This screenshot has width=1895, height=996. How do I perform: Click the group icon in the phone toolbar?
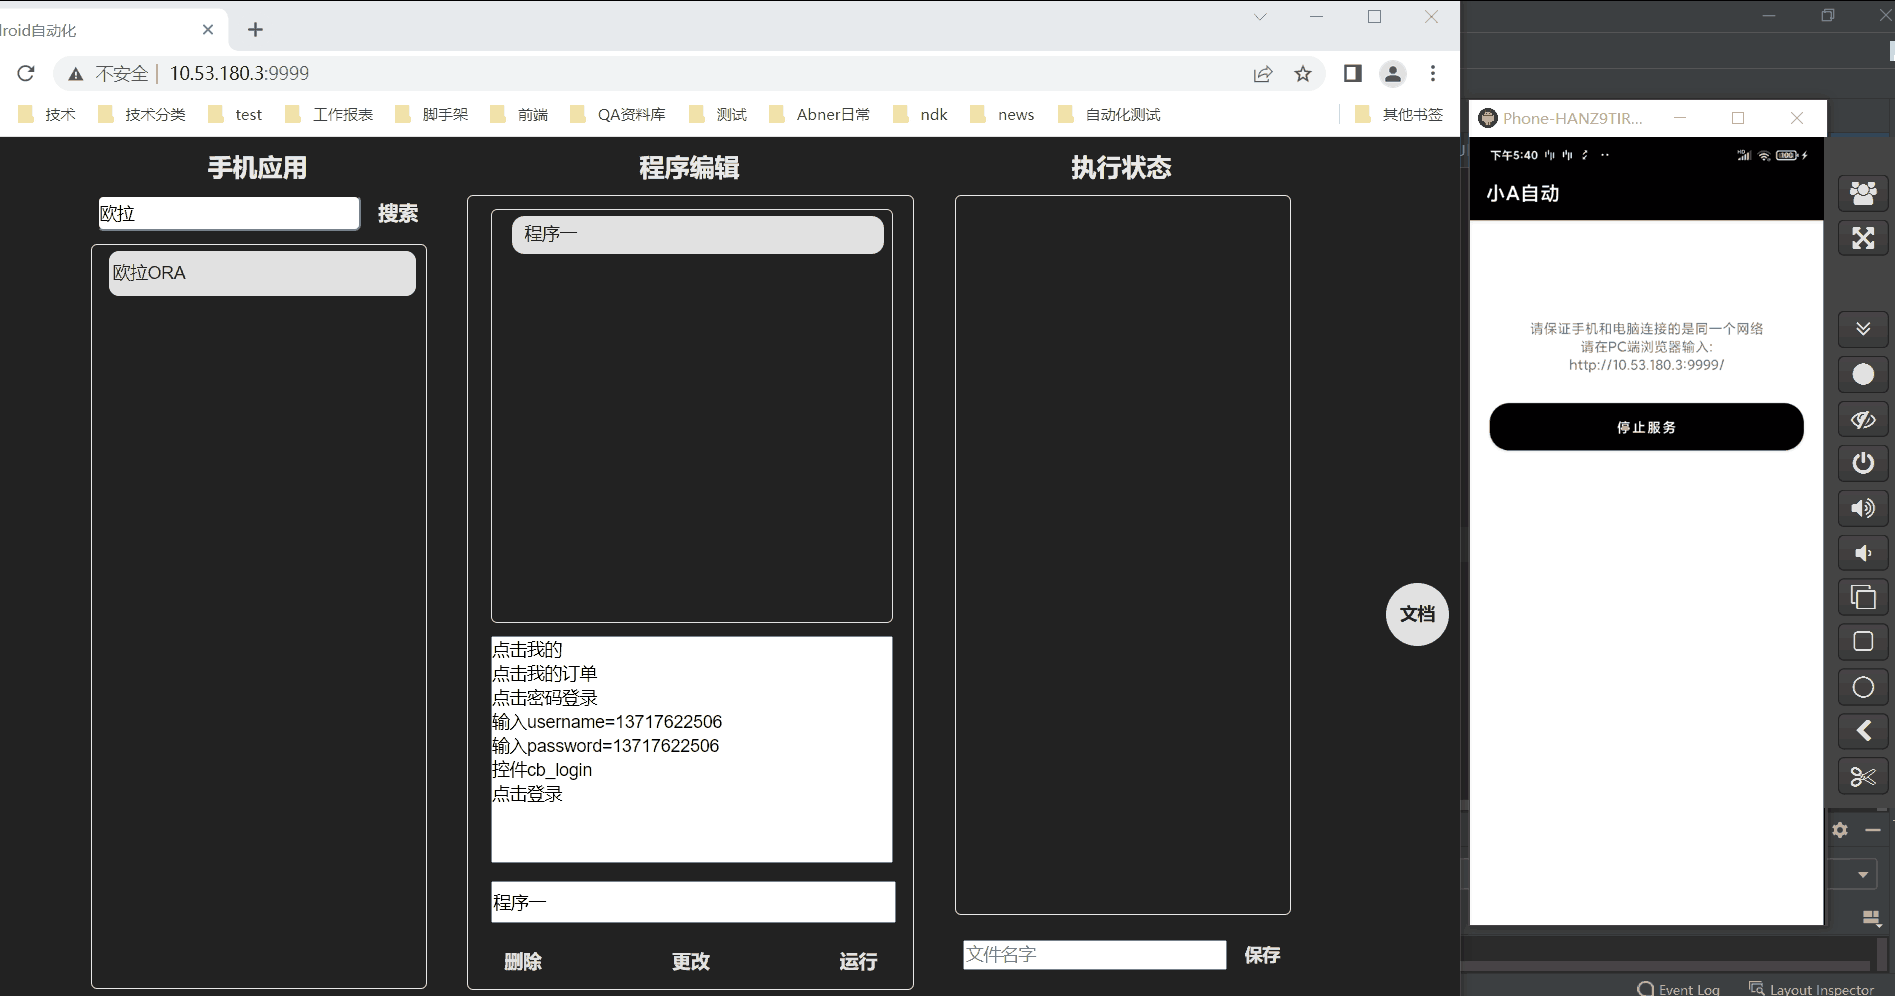(1863, 193)
